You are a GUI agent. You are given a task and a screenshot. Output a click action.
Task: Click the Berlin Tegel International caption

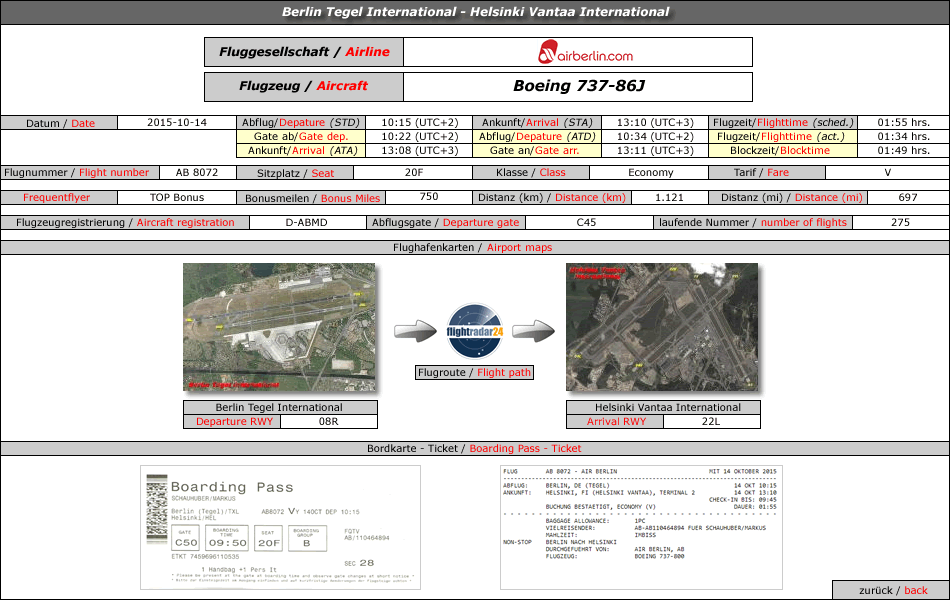point(279,407)
